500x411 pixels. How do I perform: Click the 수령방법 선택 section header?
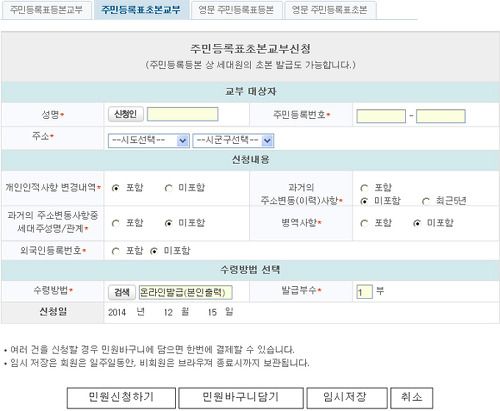point(250,269)
